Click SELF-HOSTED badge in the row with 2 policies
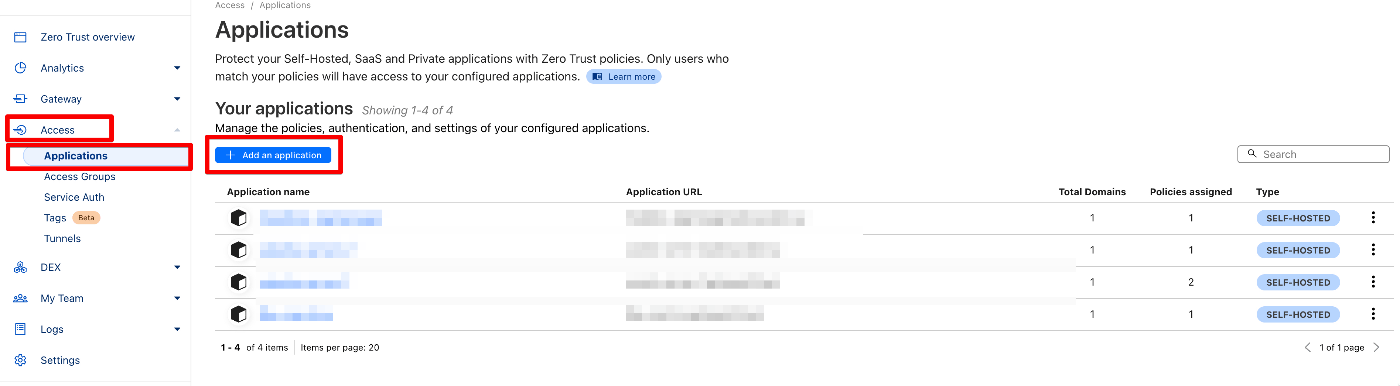Screen dimensions: 1400x386 1298,282
